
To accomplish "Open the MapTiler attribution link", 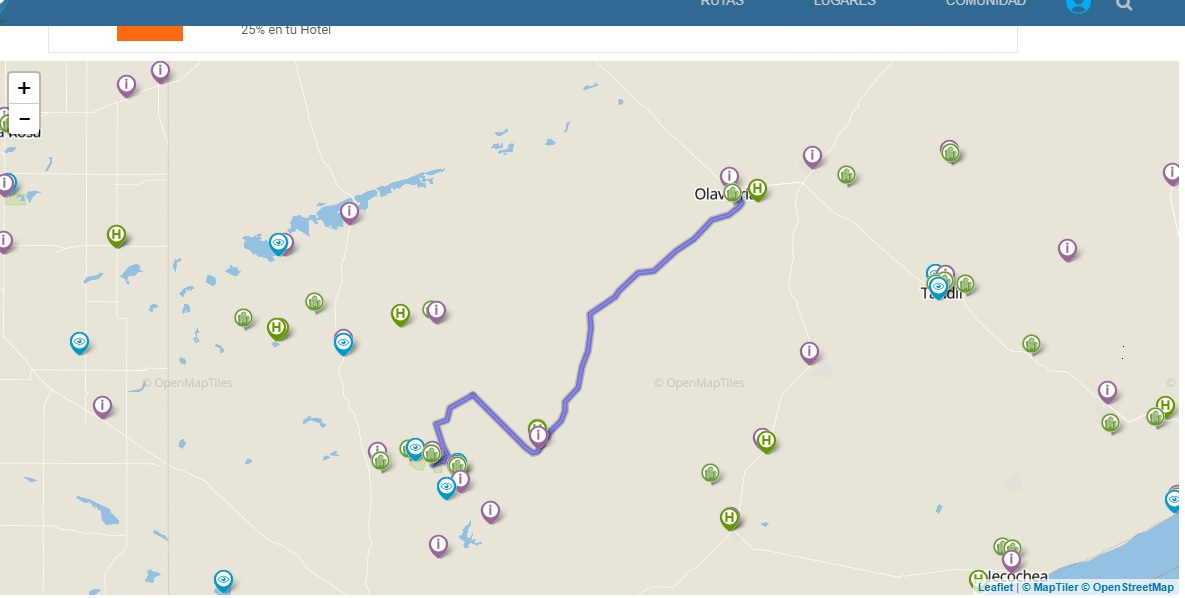I will (1050, 587).
